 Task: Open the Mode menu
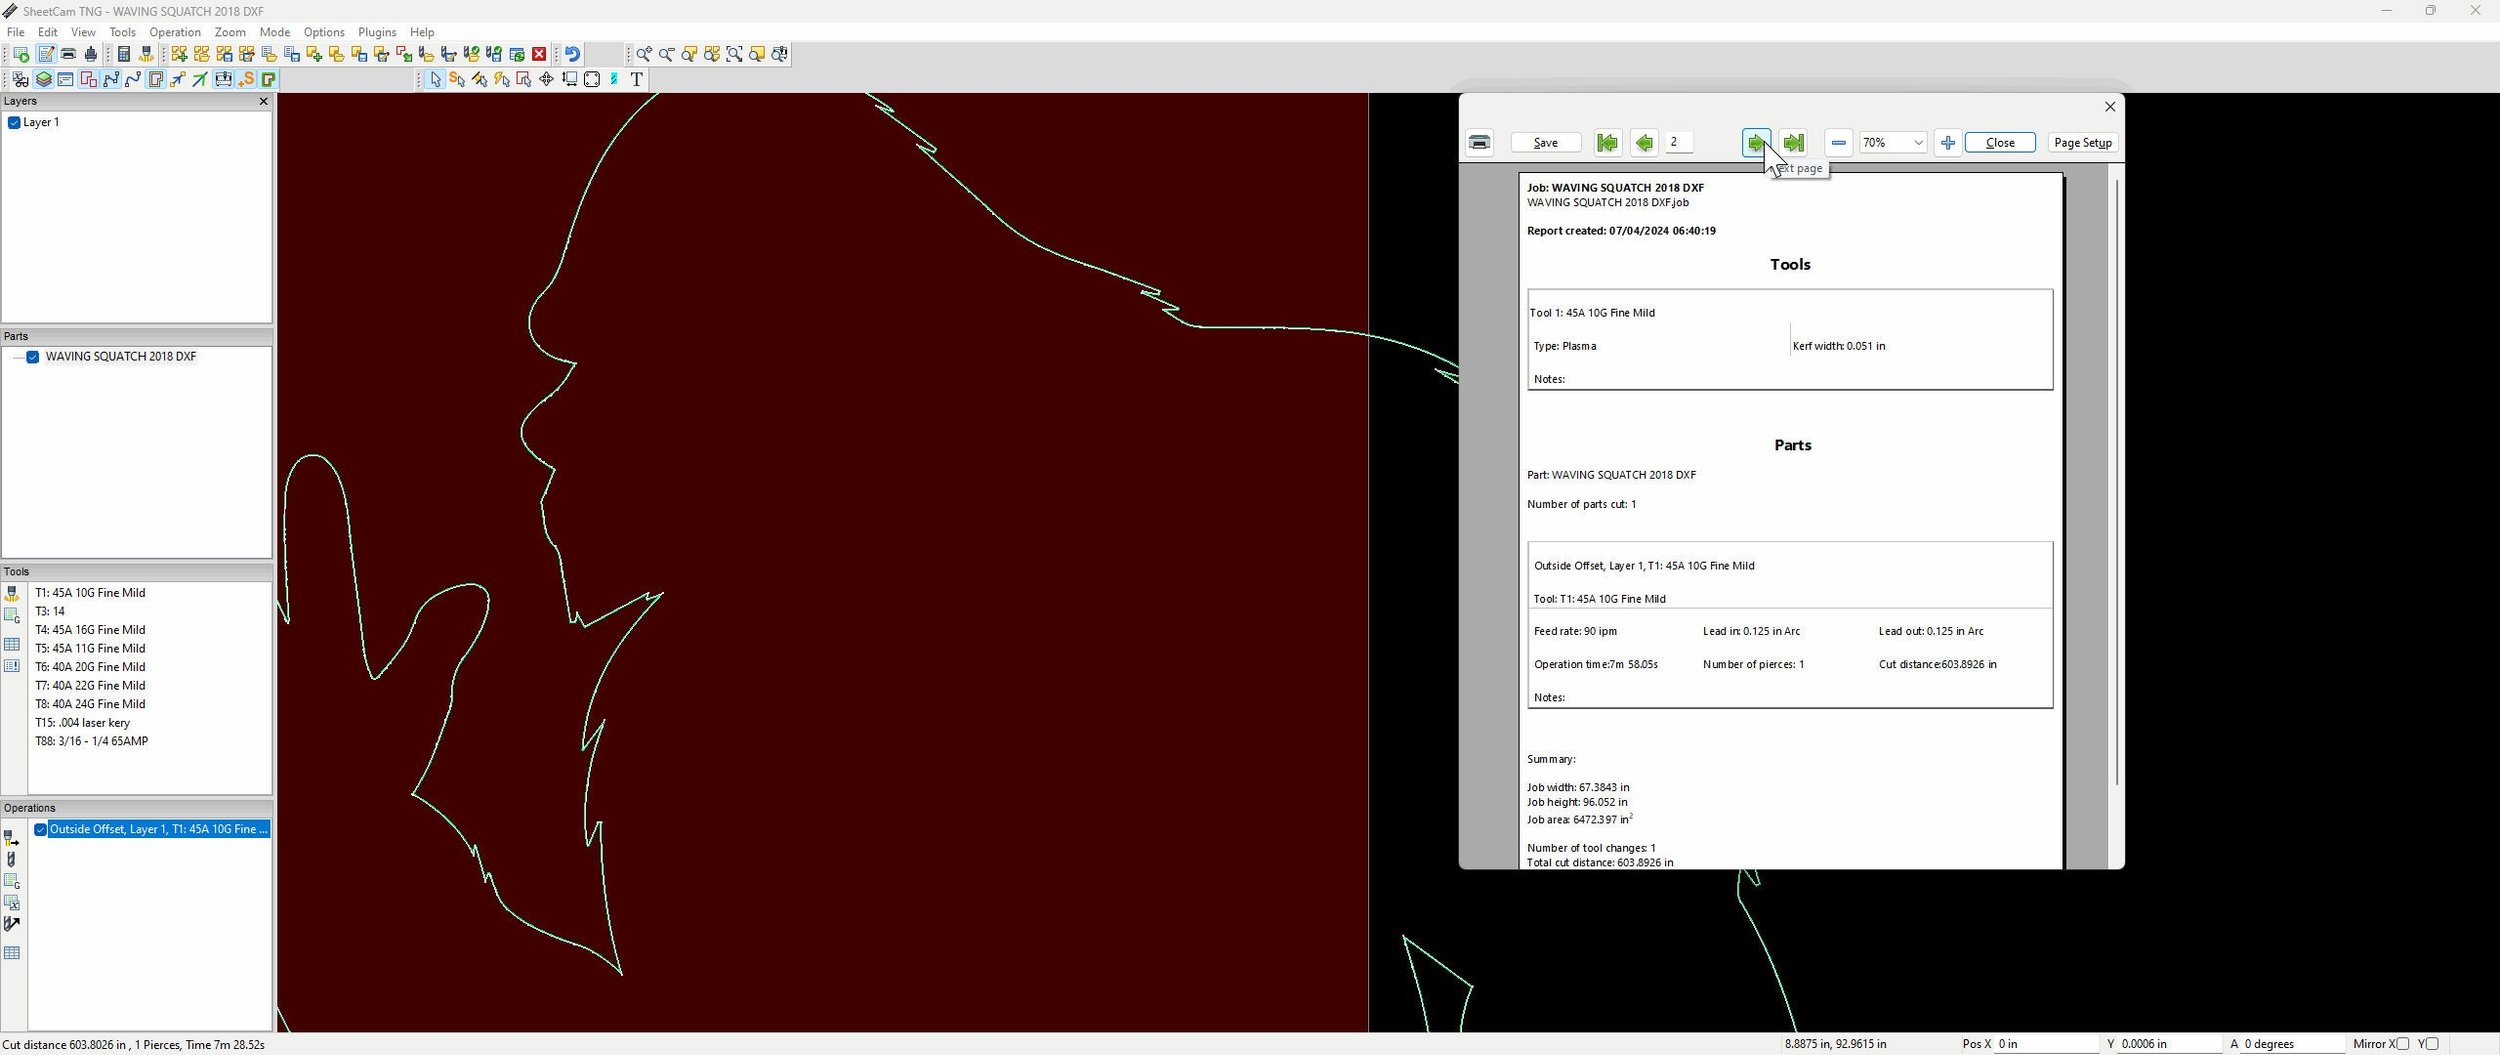coord(275,32)
